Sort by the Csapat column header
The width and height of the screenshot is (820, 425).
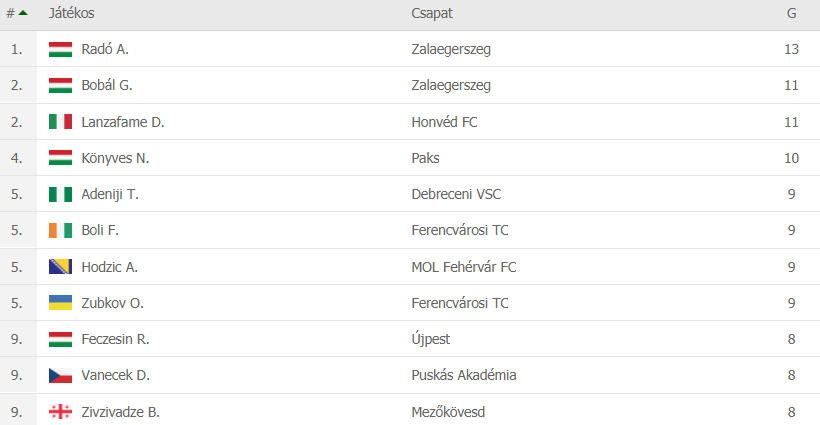tap(432, 13)
